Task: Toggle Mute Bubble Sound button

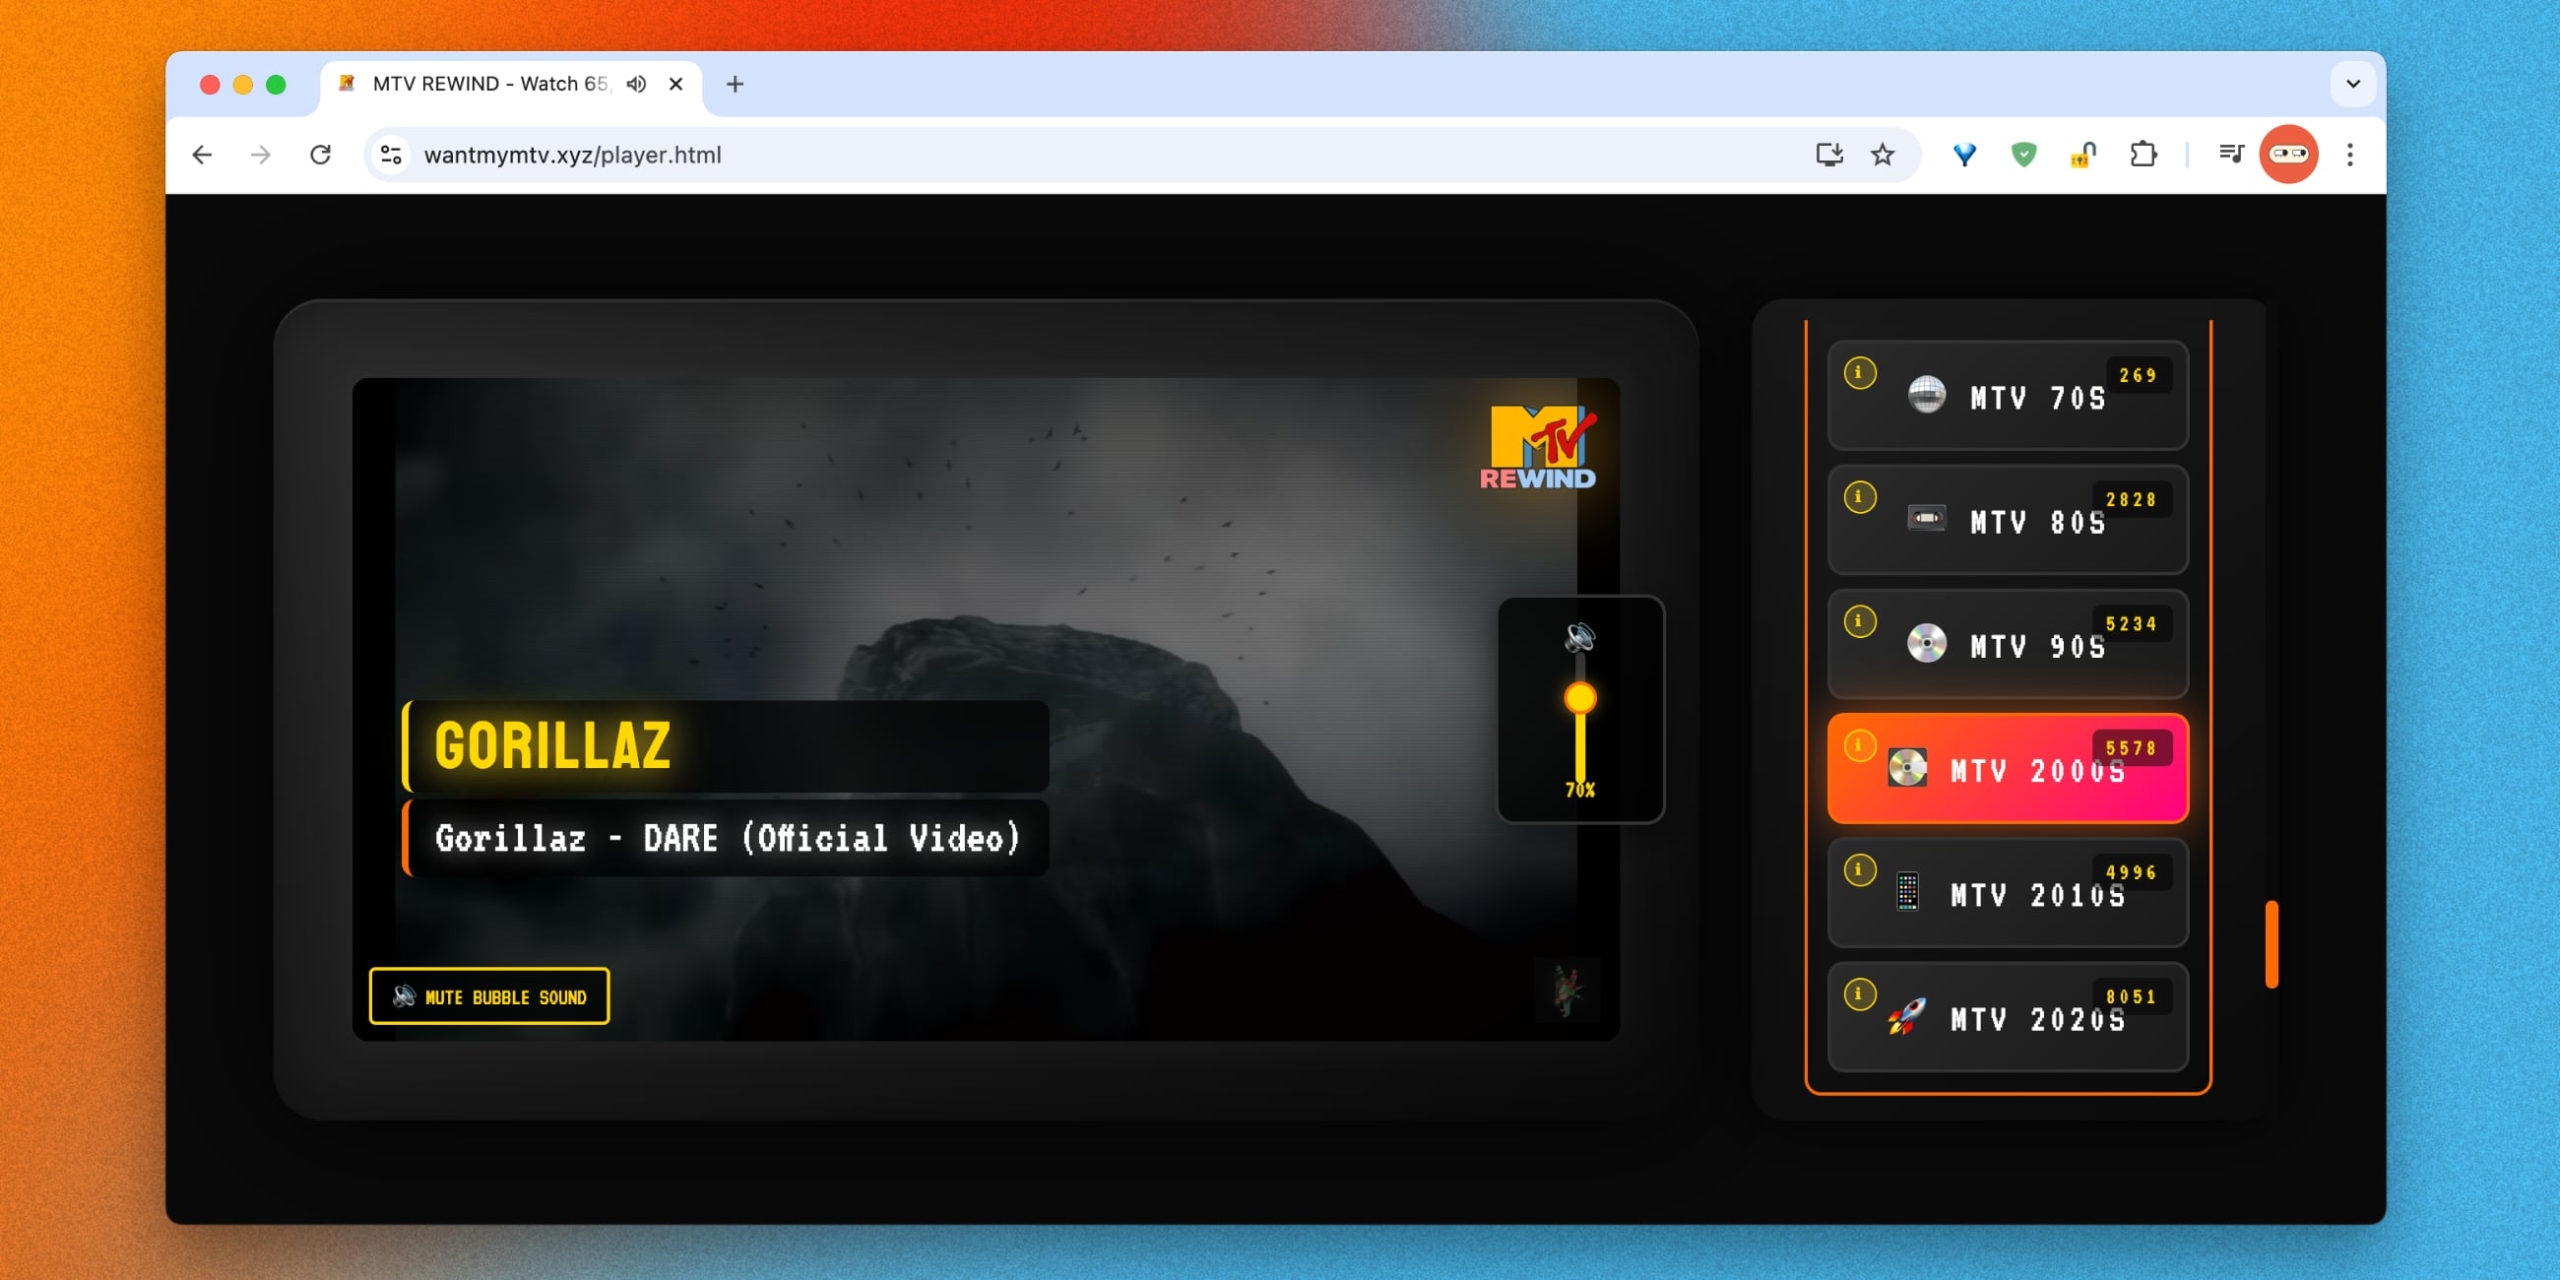Action: tap(489, 996)
